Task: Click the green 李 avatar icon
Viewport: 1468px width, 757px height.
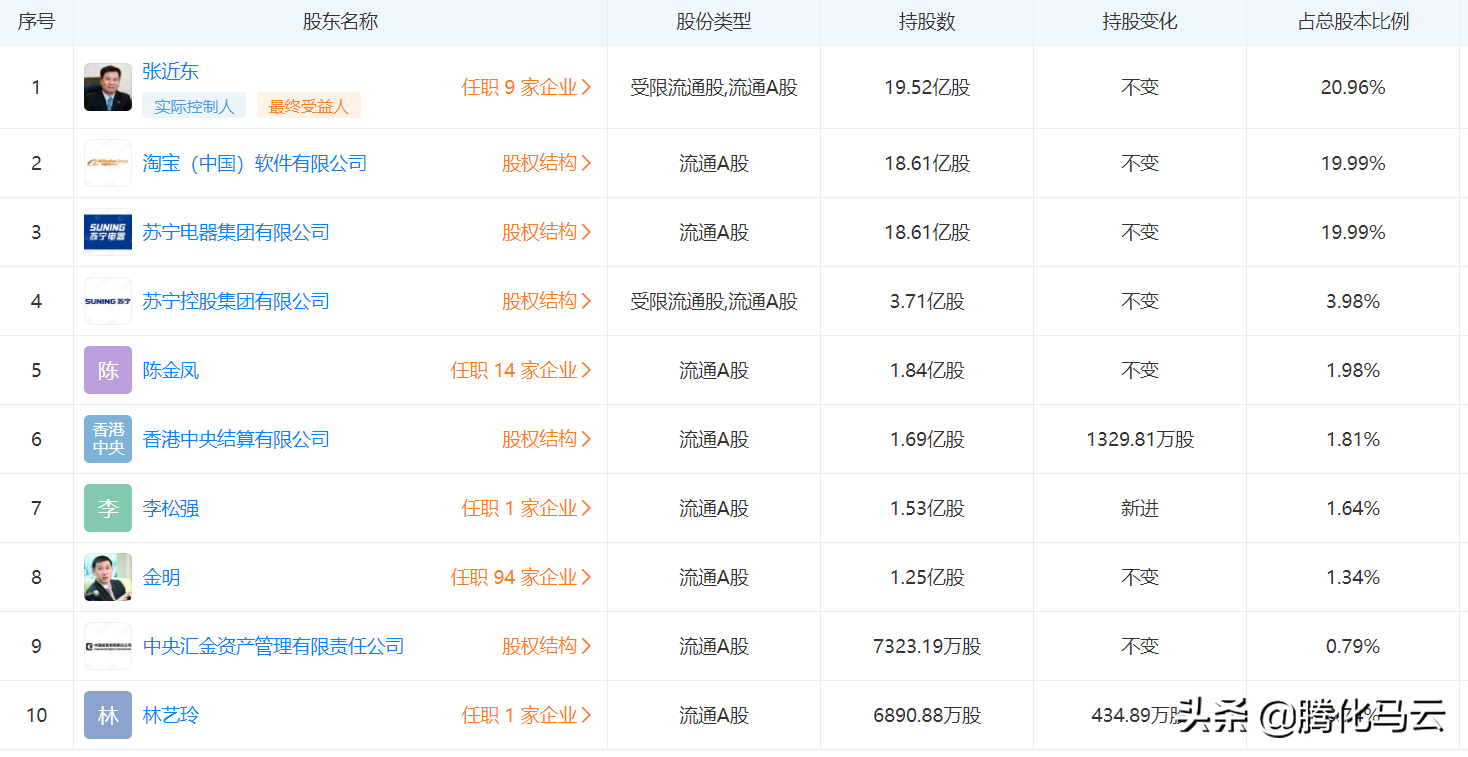Action: 108,508
